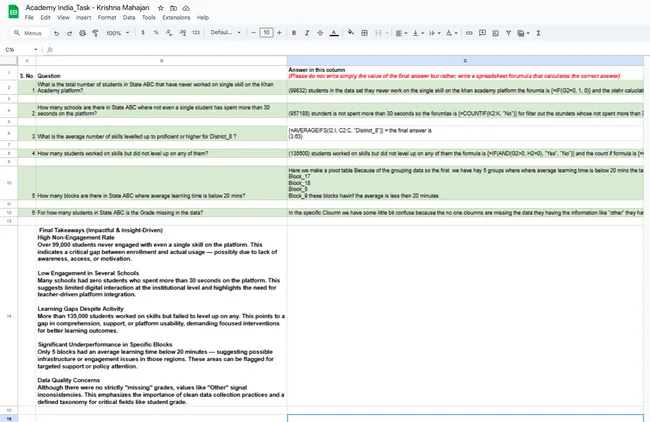Open the Help menu
Image resolution: width=650 pixels, height=422 pixels.
pyautogui.click(x=203, y=17)
